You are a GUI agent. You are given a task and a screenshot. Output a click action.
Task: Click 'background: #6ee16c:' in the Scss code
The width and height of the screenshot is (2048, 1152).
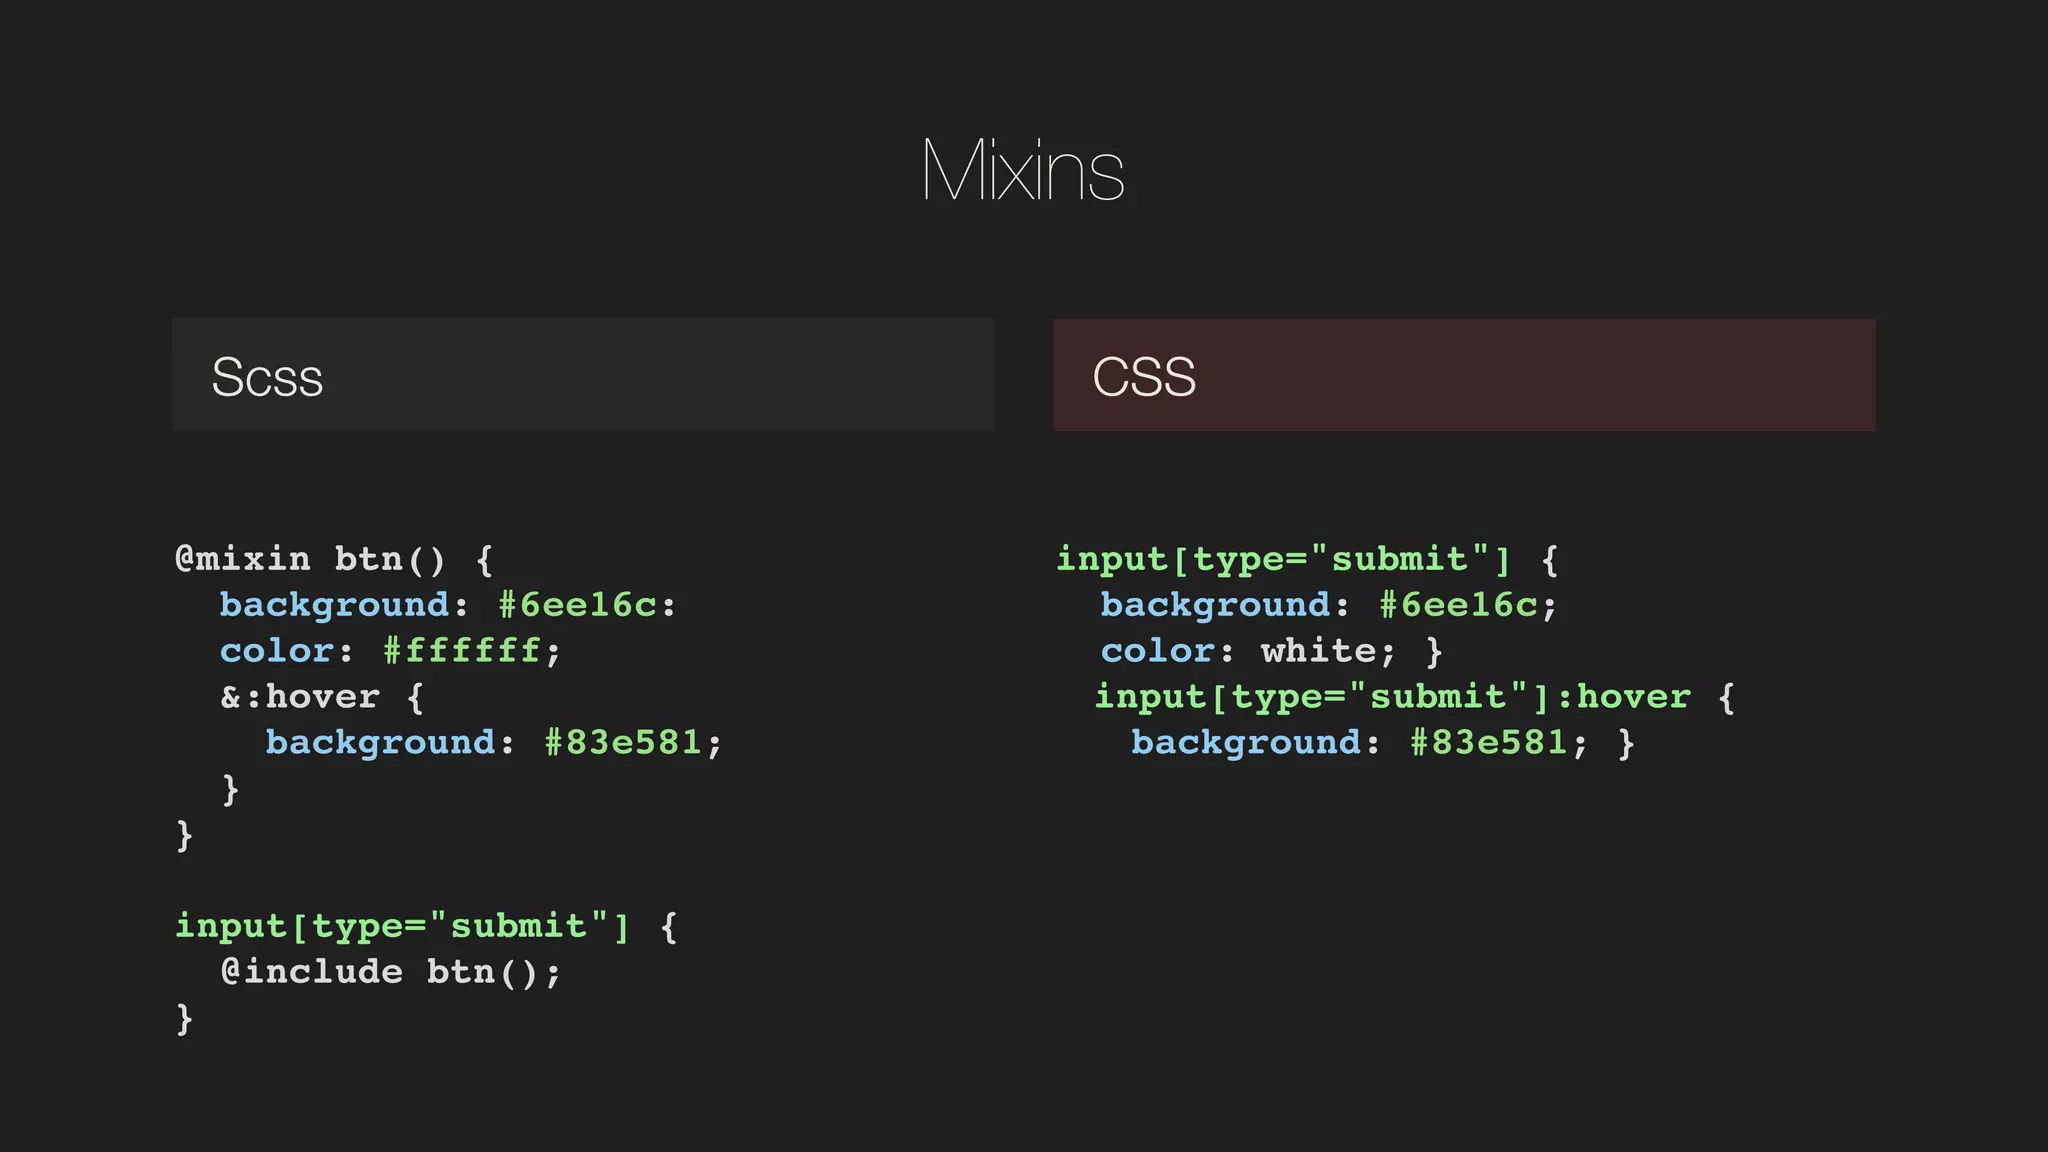[448, 605]
